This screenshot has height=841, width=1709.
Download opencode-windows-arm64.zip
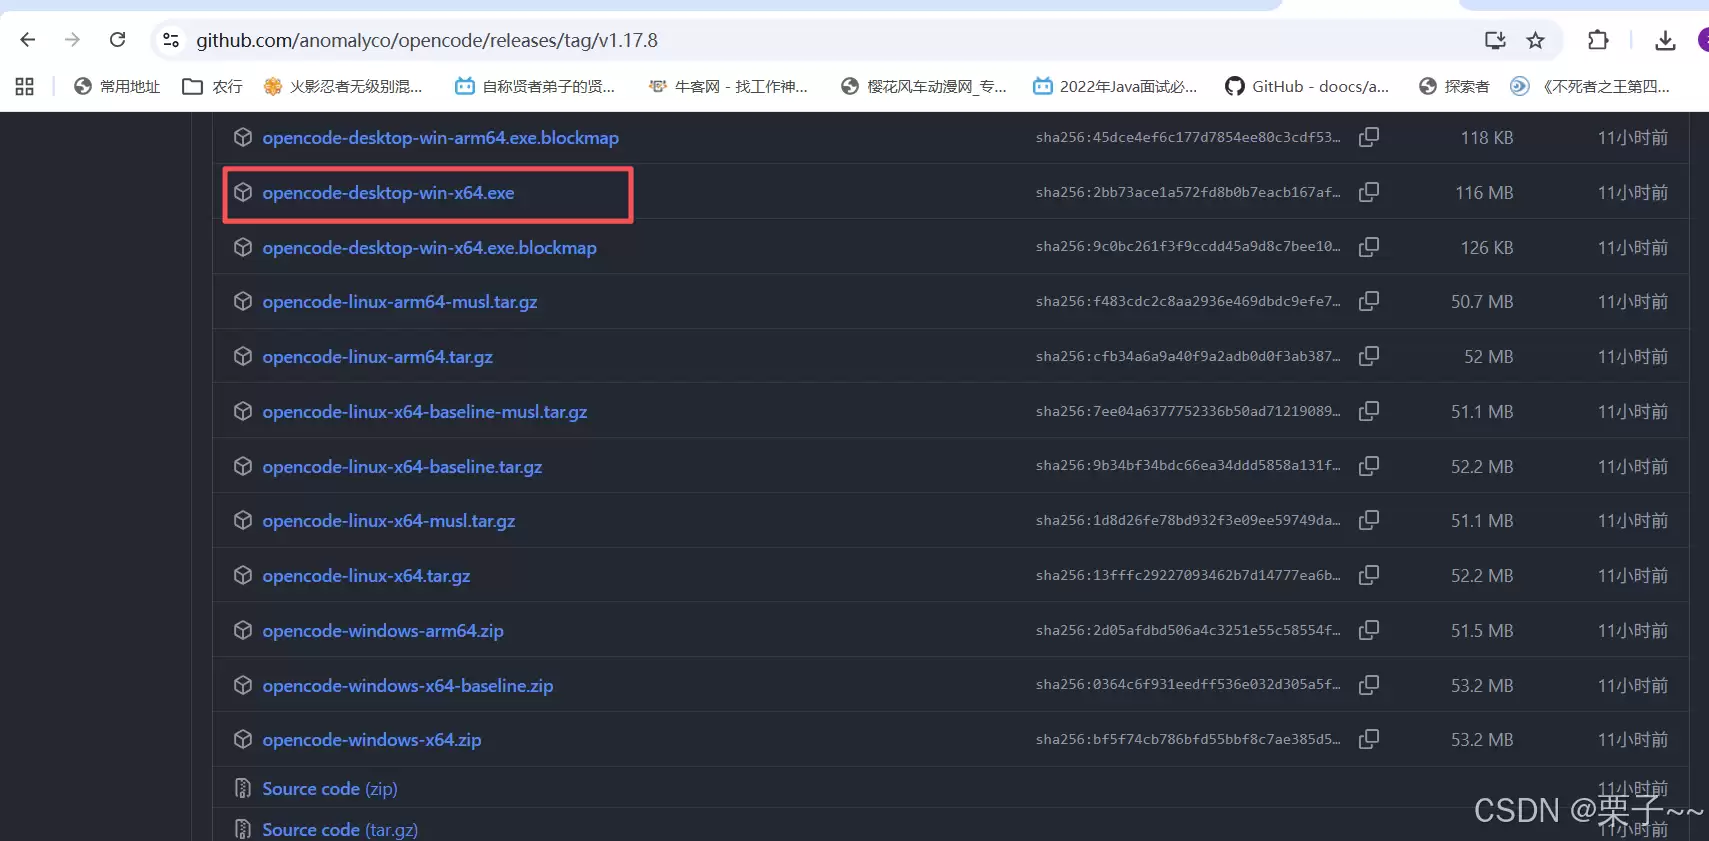(383, 631)
